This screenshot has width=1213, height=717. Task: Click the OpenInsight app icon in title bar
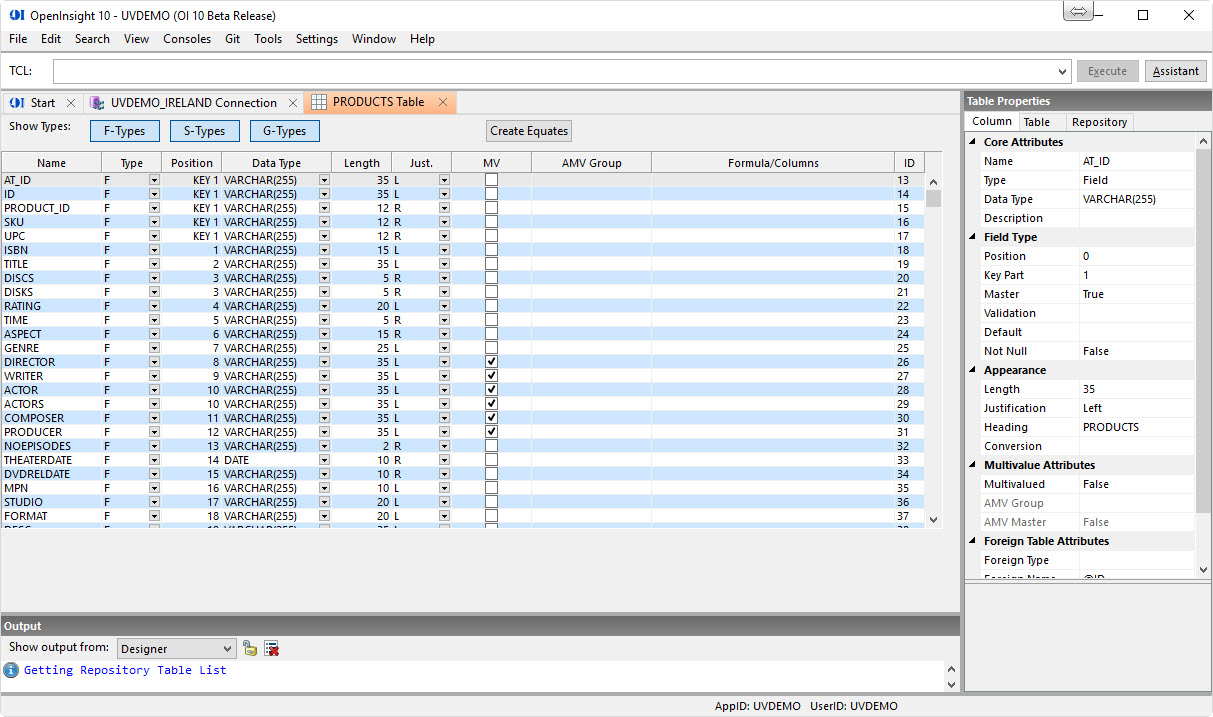click(16, 15)
